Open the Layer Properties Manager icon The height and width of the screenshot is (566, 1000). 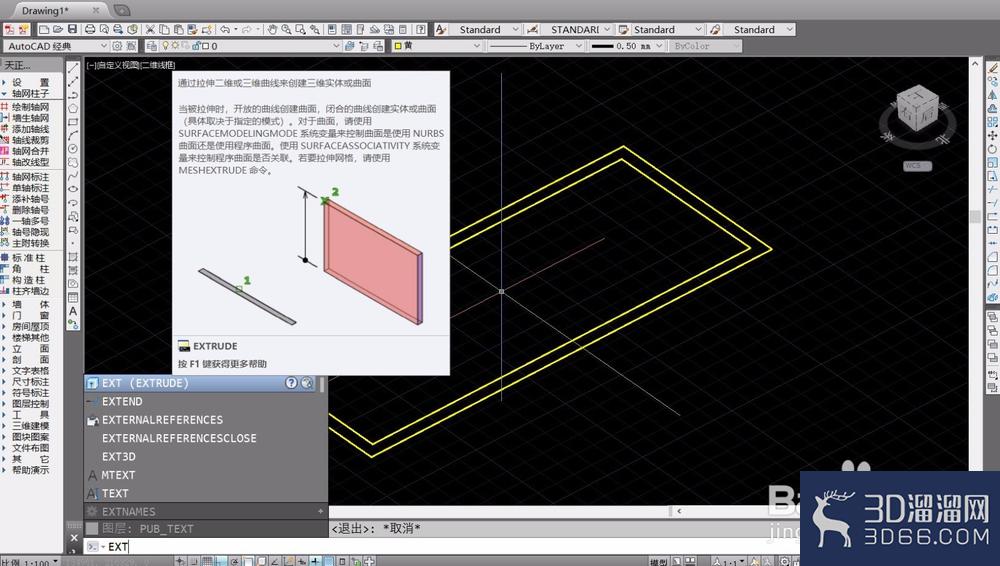(152, 46)
